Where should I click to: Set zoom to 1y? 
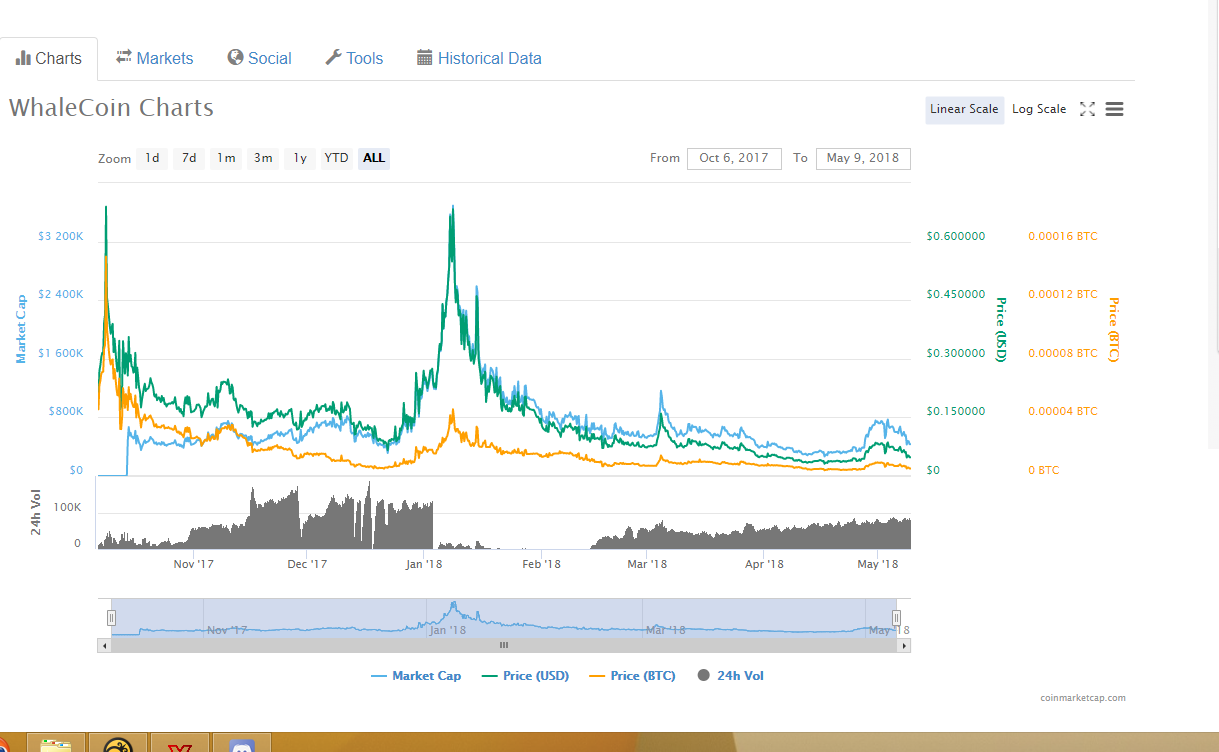coord(300,158)
